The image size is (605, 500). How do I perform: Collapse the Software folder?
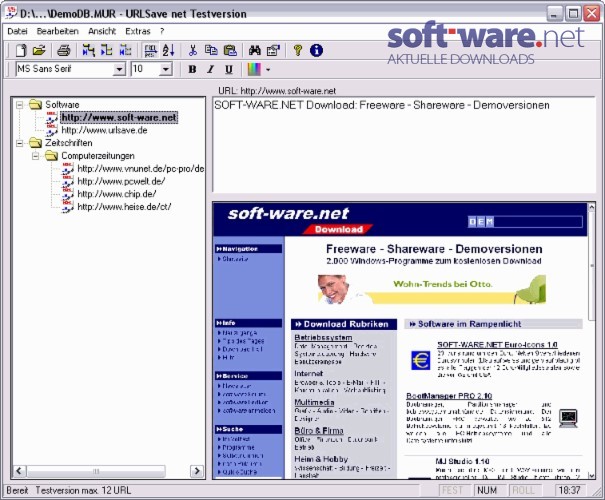click(20, 105)
